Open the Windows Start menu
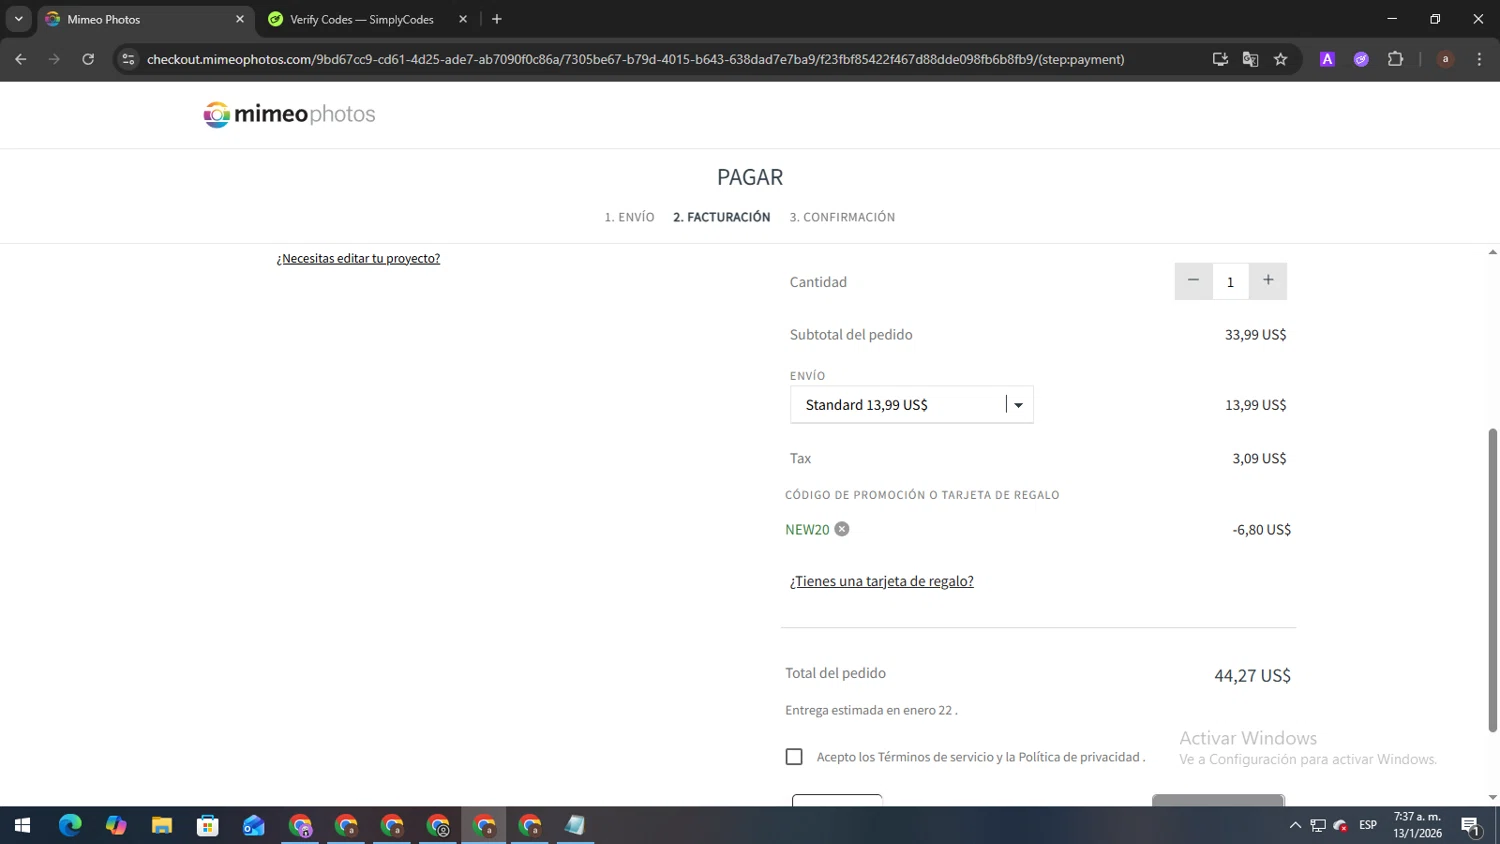The image size is (1500, 844). [x=22, y=825]
